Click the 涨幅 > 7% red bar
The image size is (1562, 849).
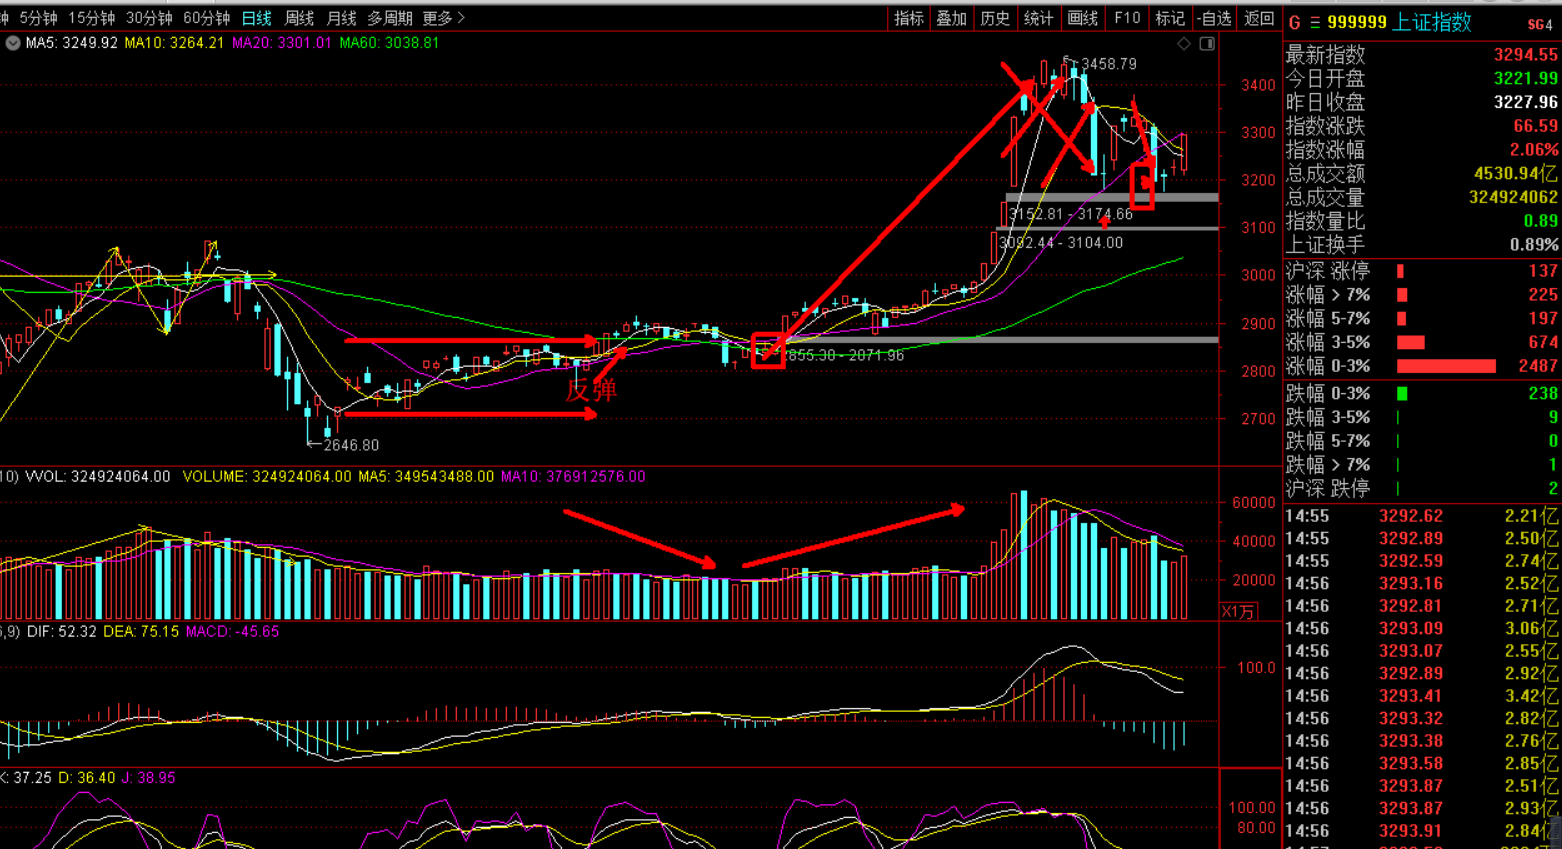point(1402,295)
